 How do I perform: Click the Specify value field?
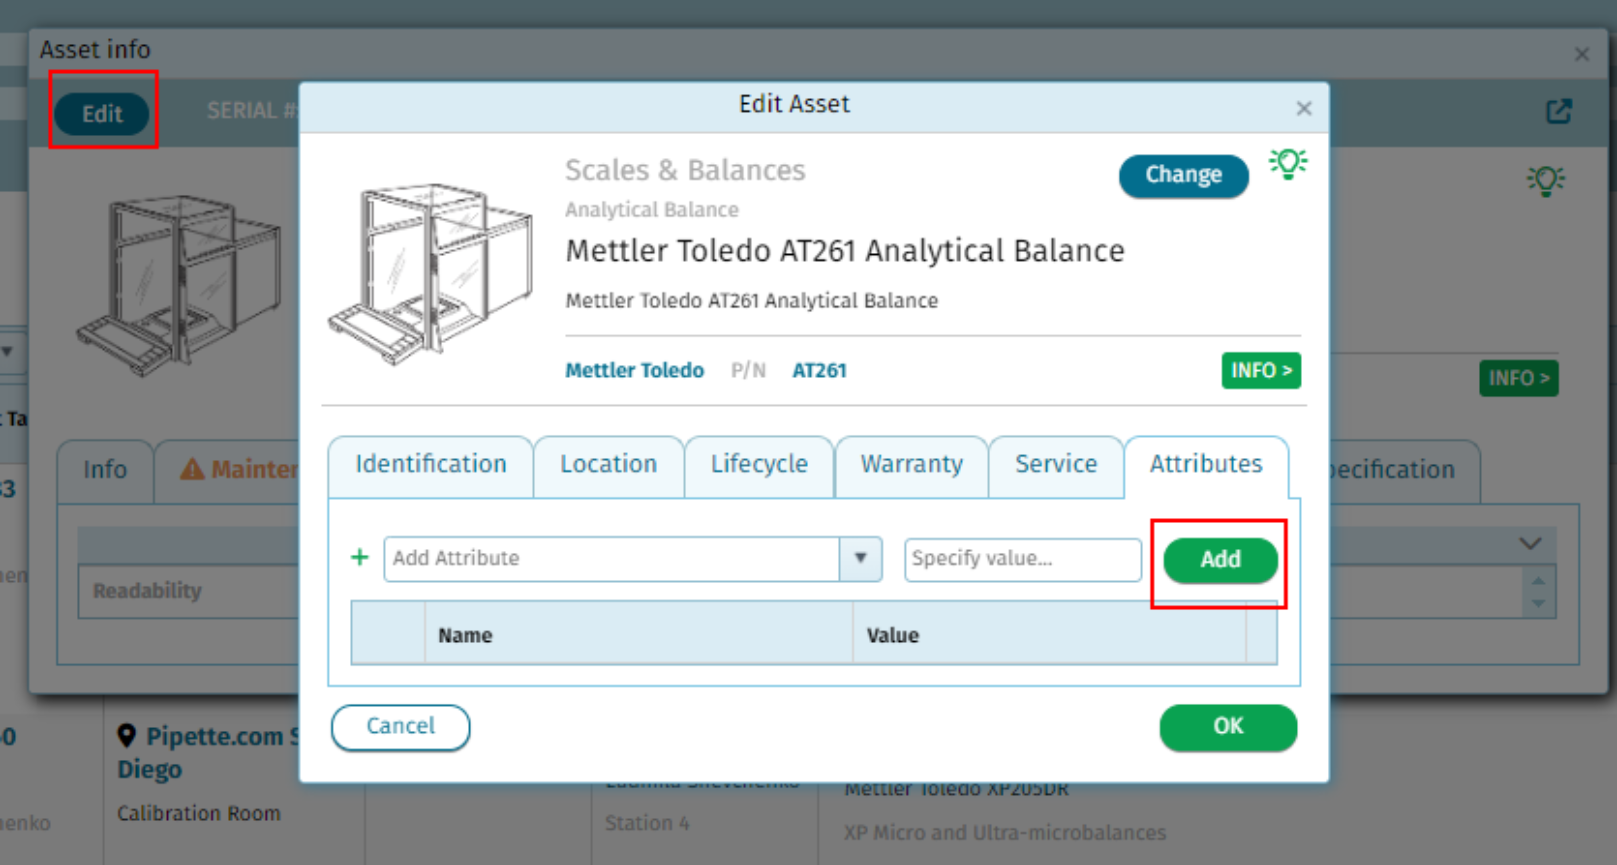(x=1022, y=559)
